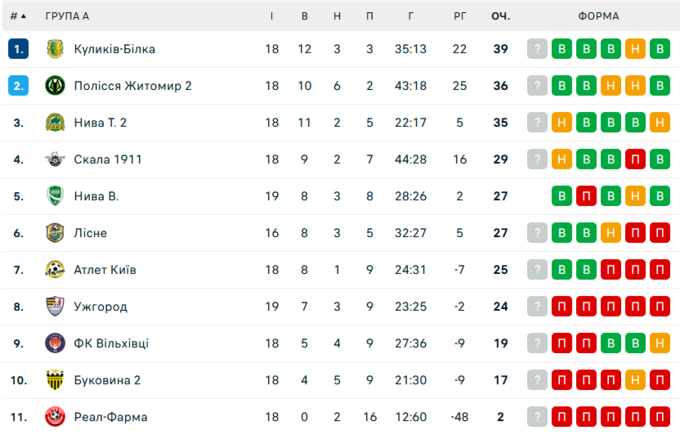Open the Нива В. team page link
The width and height of the screenshot is (680, 435).
coord(96,196)
